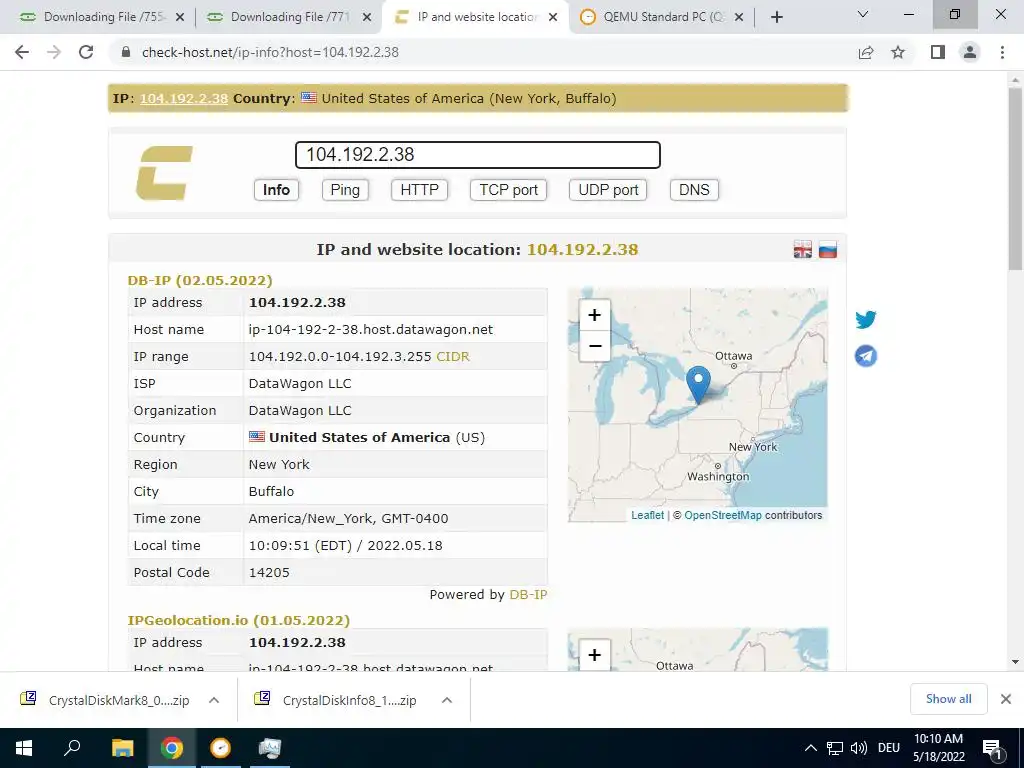This screenshot has height=768, width=1024.
Task: Close the QEMU Standard PC tab
Action: [x=739, y=18]
